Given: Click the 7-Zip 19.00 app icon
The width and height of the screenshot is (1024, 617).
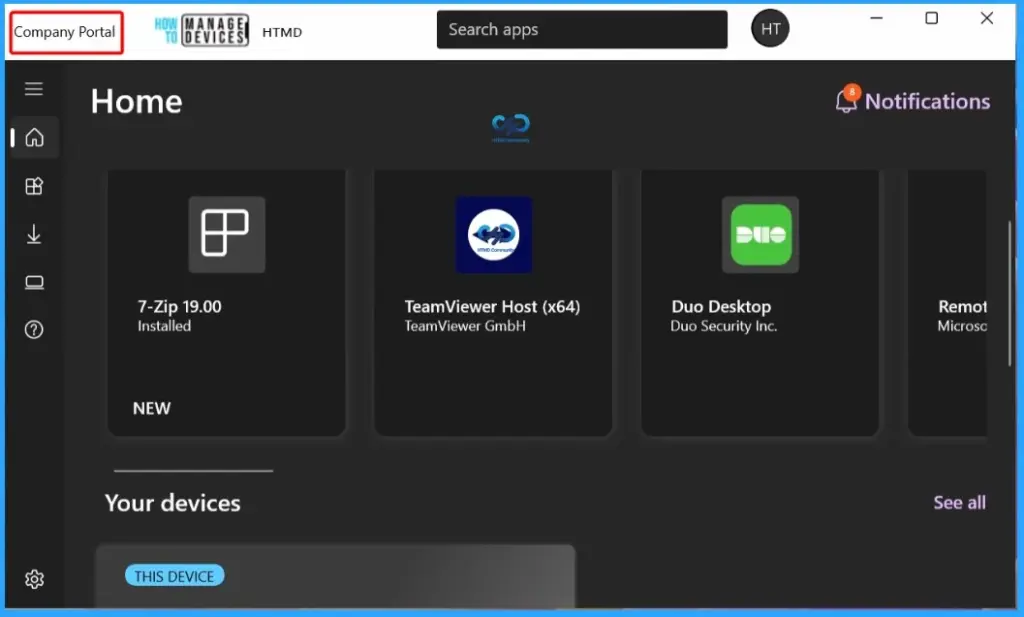Looking at the screenshot, I should [227, 234].
